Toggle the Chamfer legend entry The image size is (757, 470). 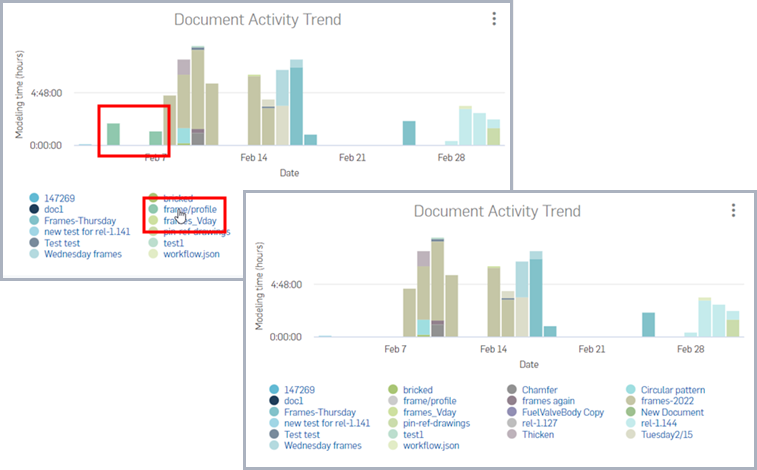(543, 389)
